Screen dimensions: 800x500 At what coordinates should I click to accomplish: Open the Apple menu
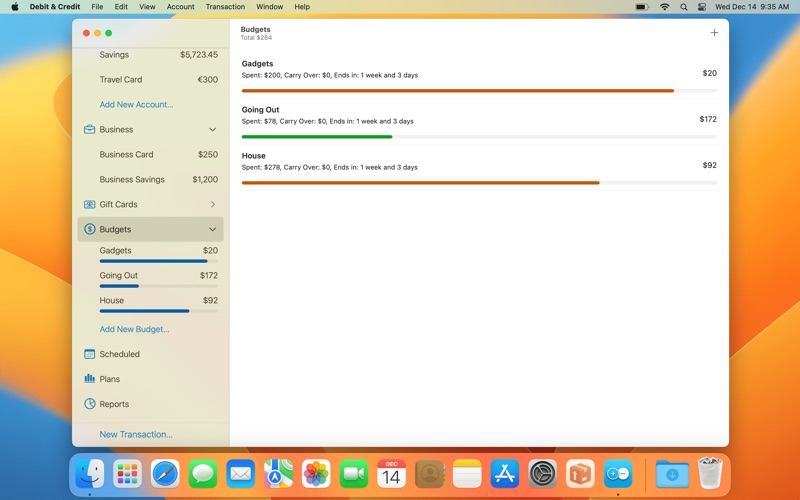point(15,7)
